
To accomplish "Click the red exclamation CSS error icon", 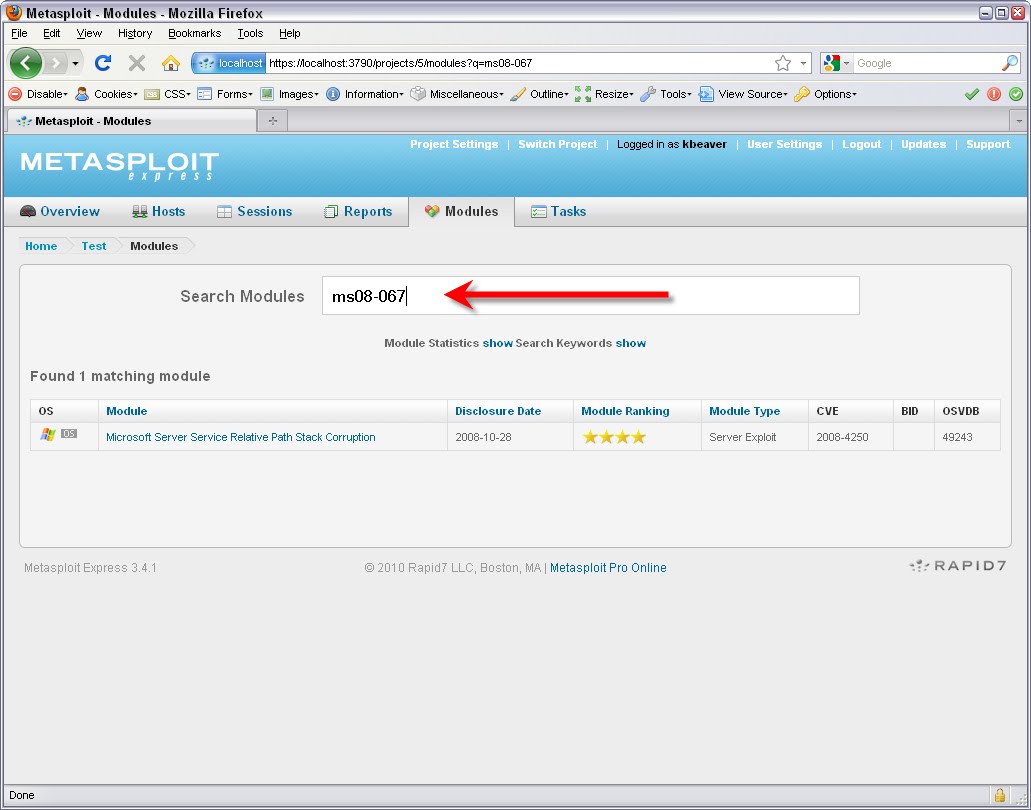I will [x=994, y=94].
